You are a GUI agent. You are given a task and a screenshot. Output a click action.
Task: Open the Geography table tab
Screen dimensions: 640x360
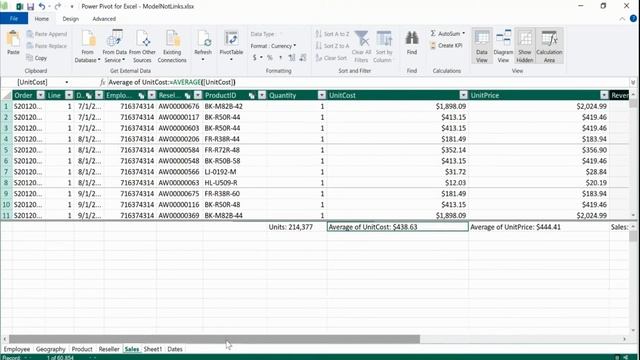coord(50,349)
